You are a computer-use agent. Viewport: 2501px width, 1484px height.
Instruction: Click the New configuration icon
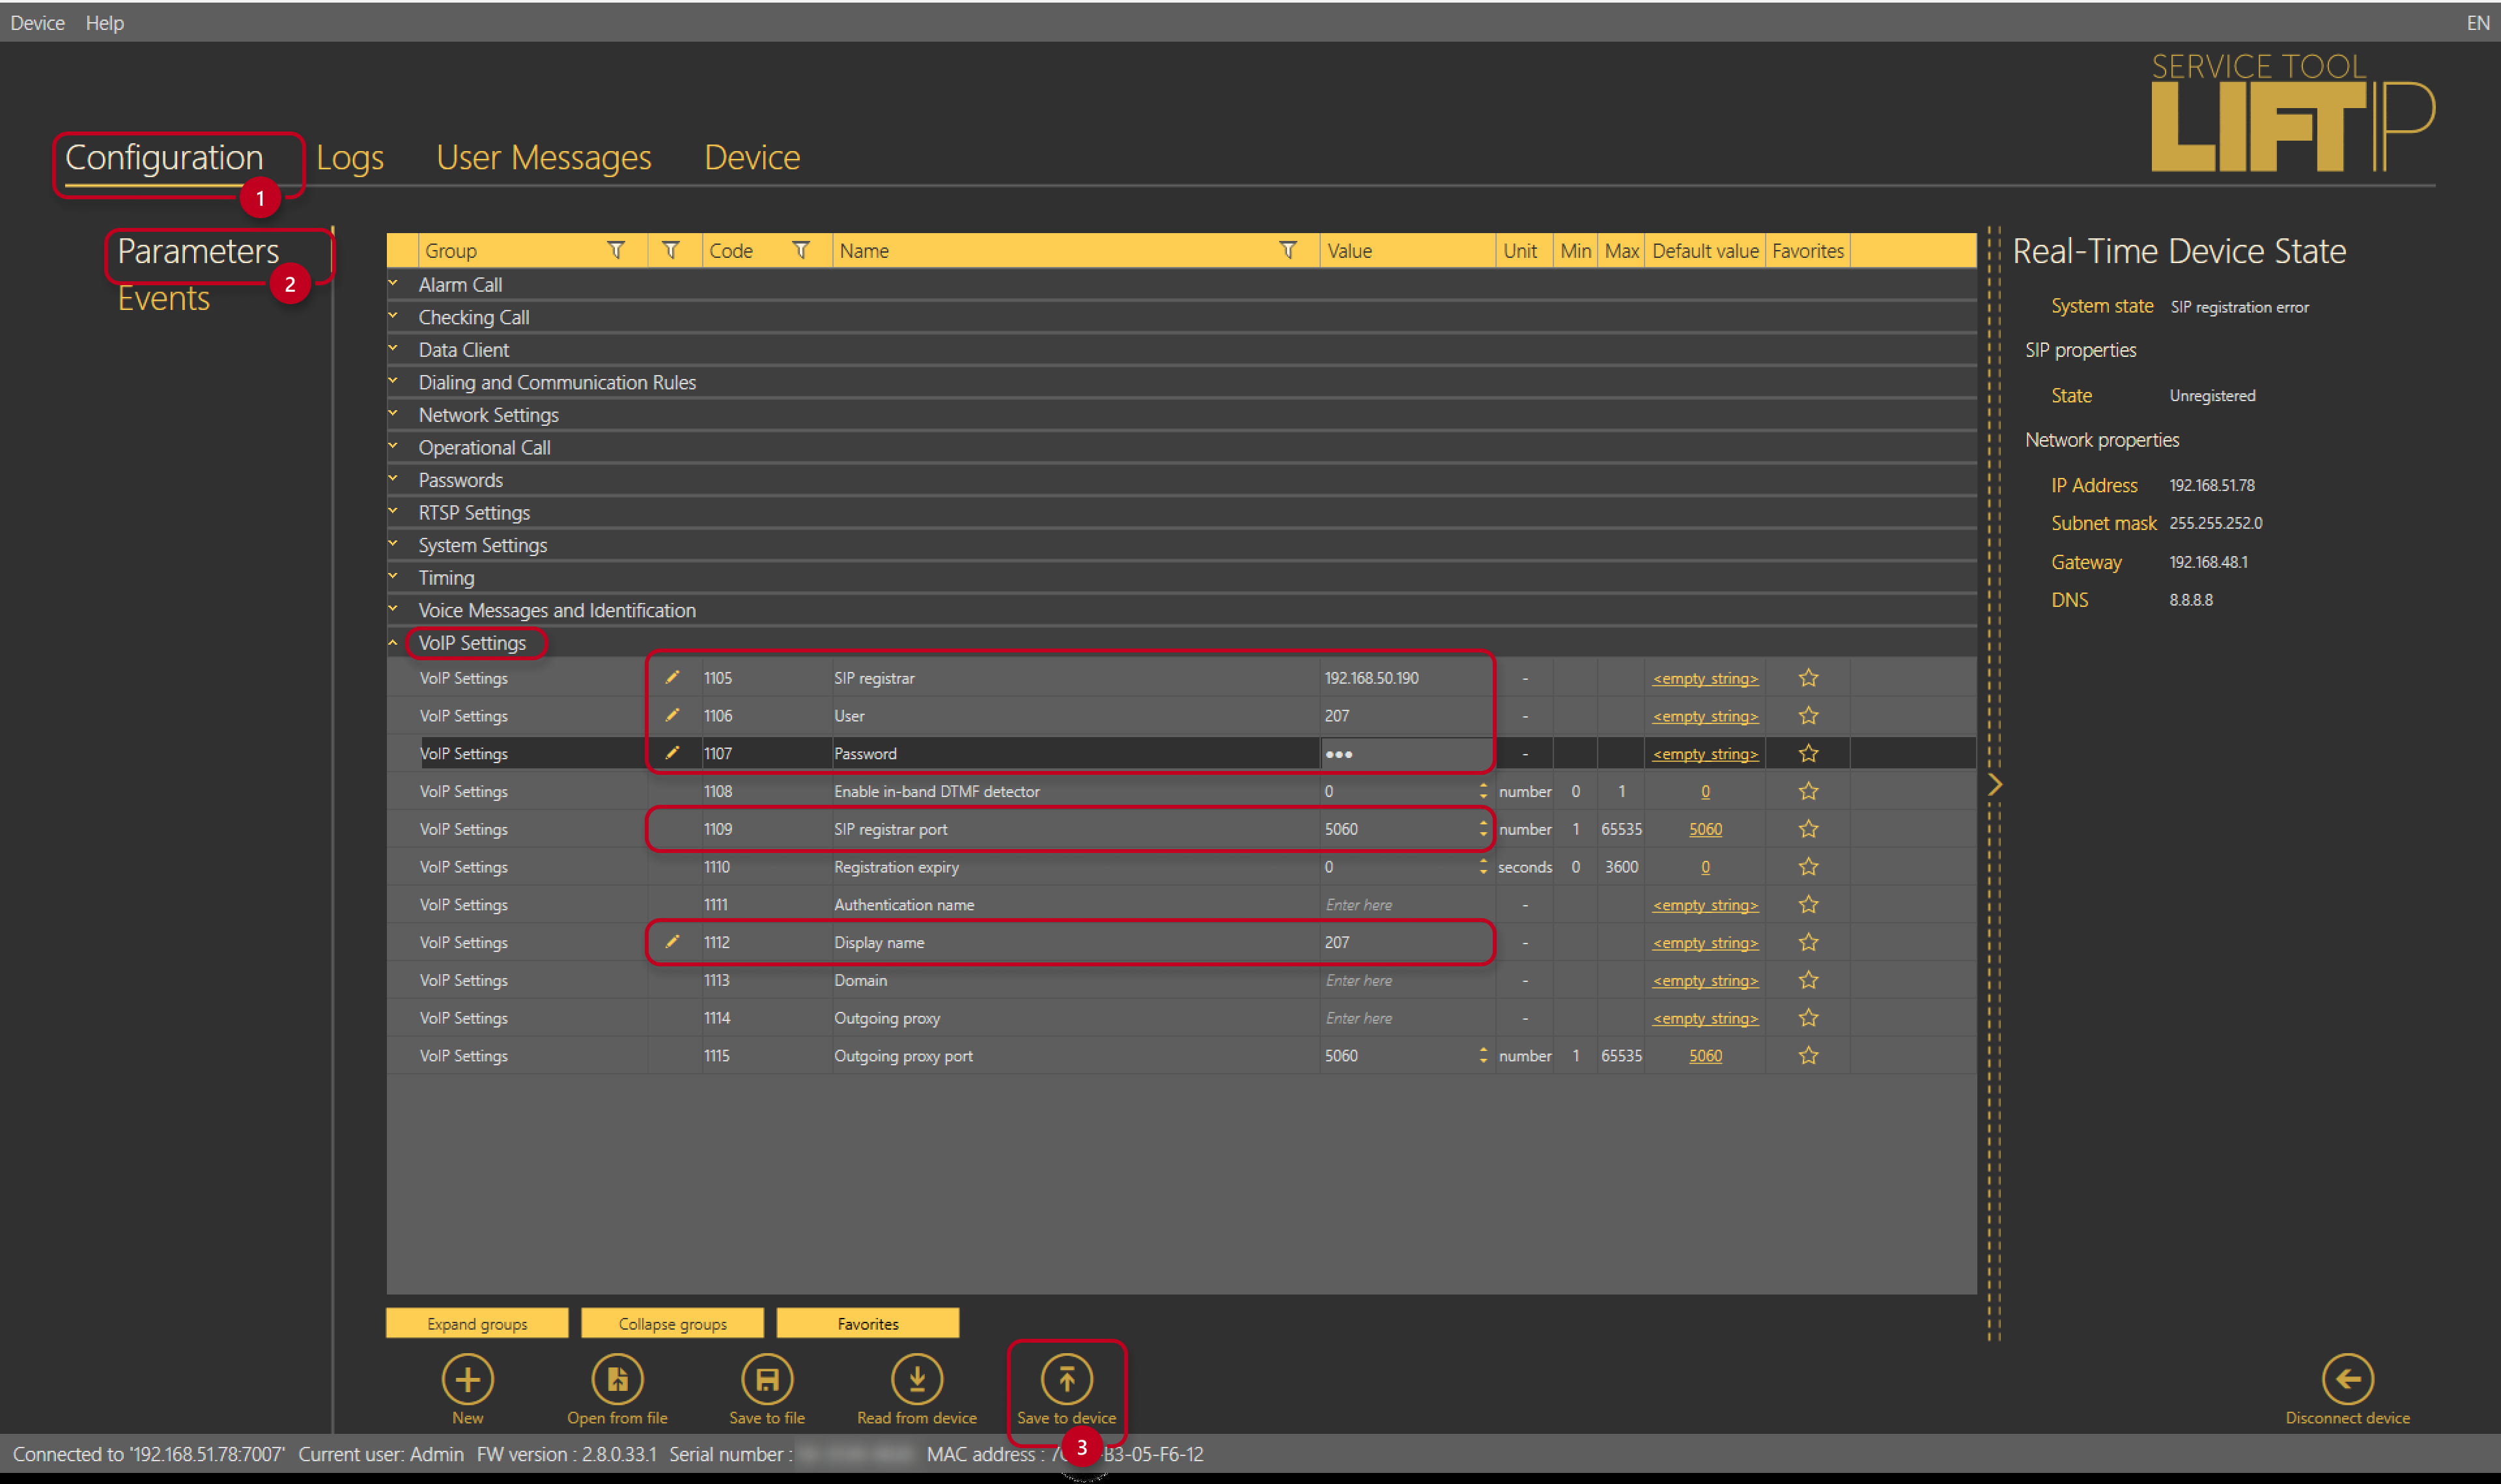[x=467, y=1379]
